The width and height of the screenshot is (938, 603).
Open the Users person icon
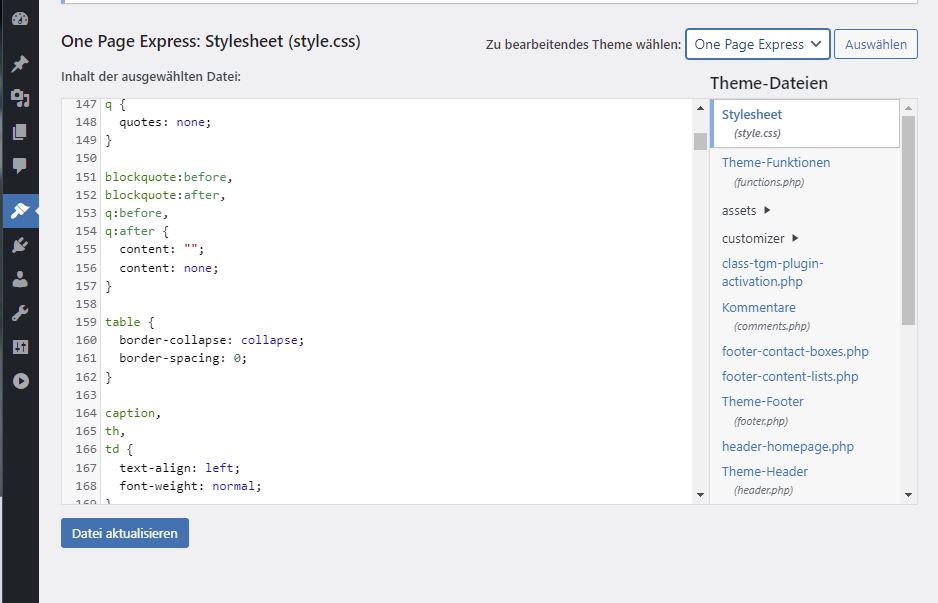pyautogui.click(x=20, y=279)
